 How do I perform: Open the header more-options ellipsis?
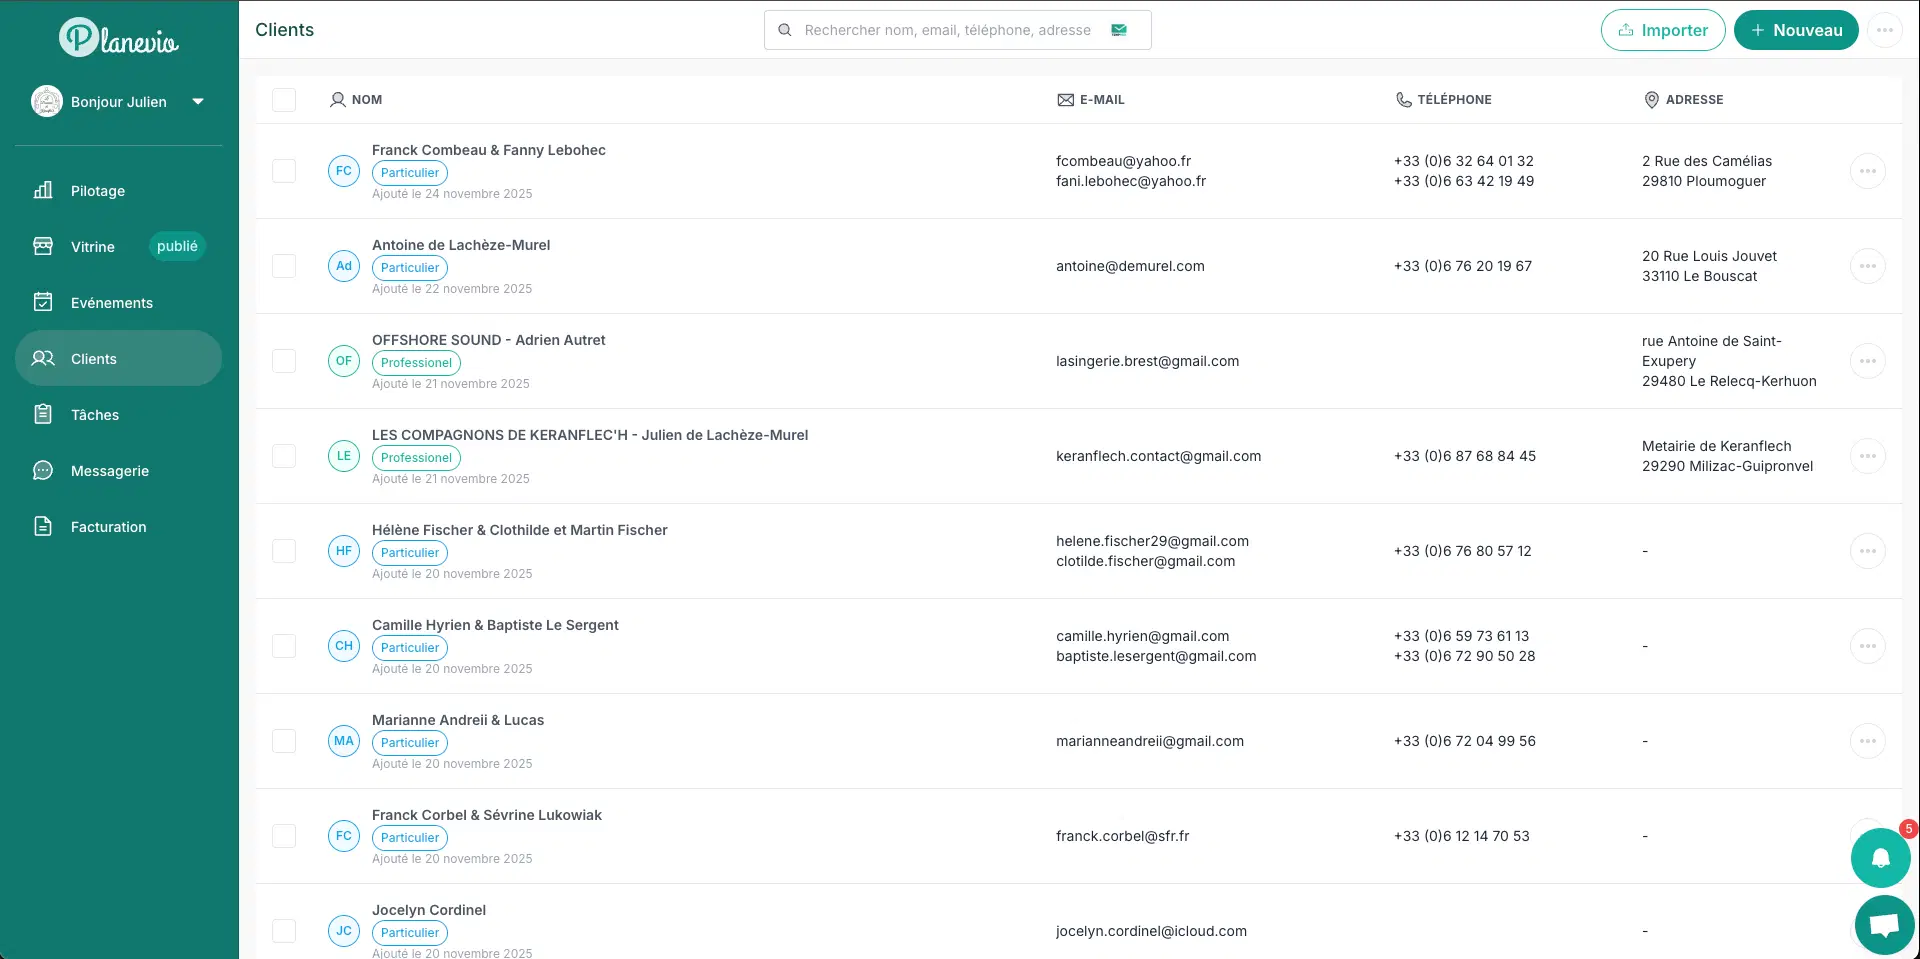pyautogui.click(x=1885, y=30)
